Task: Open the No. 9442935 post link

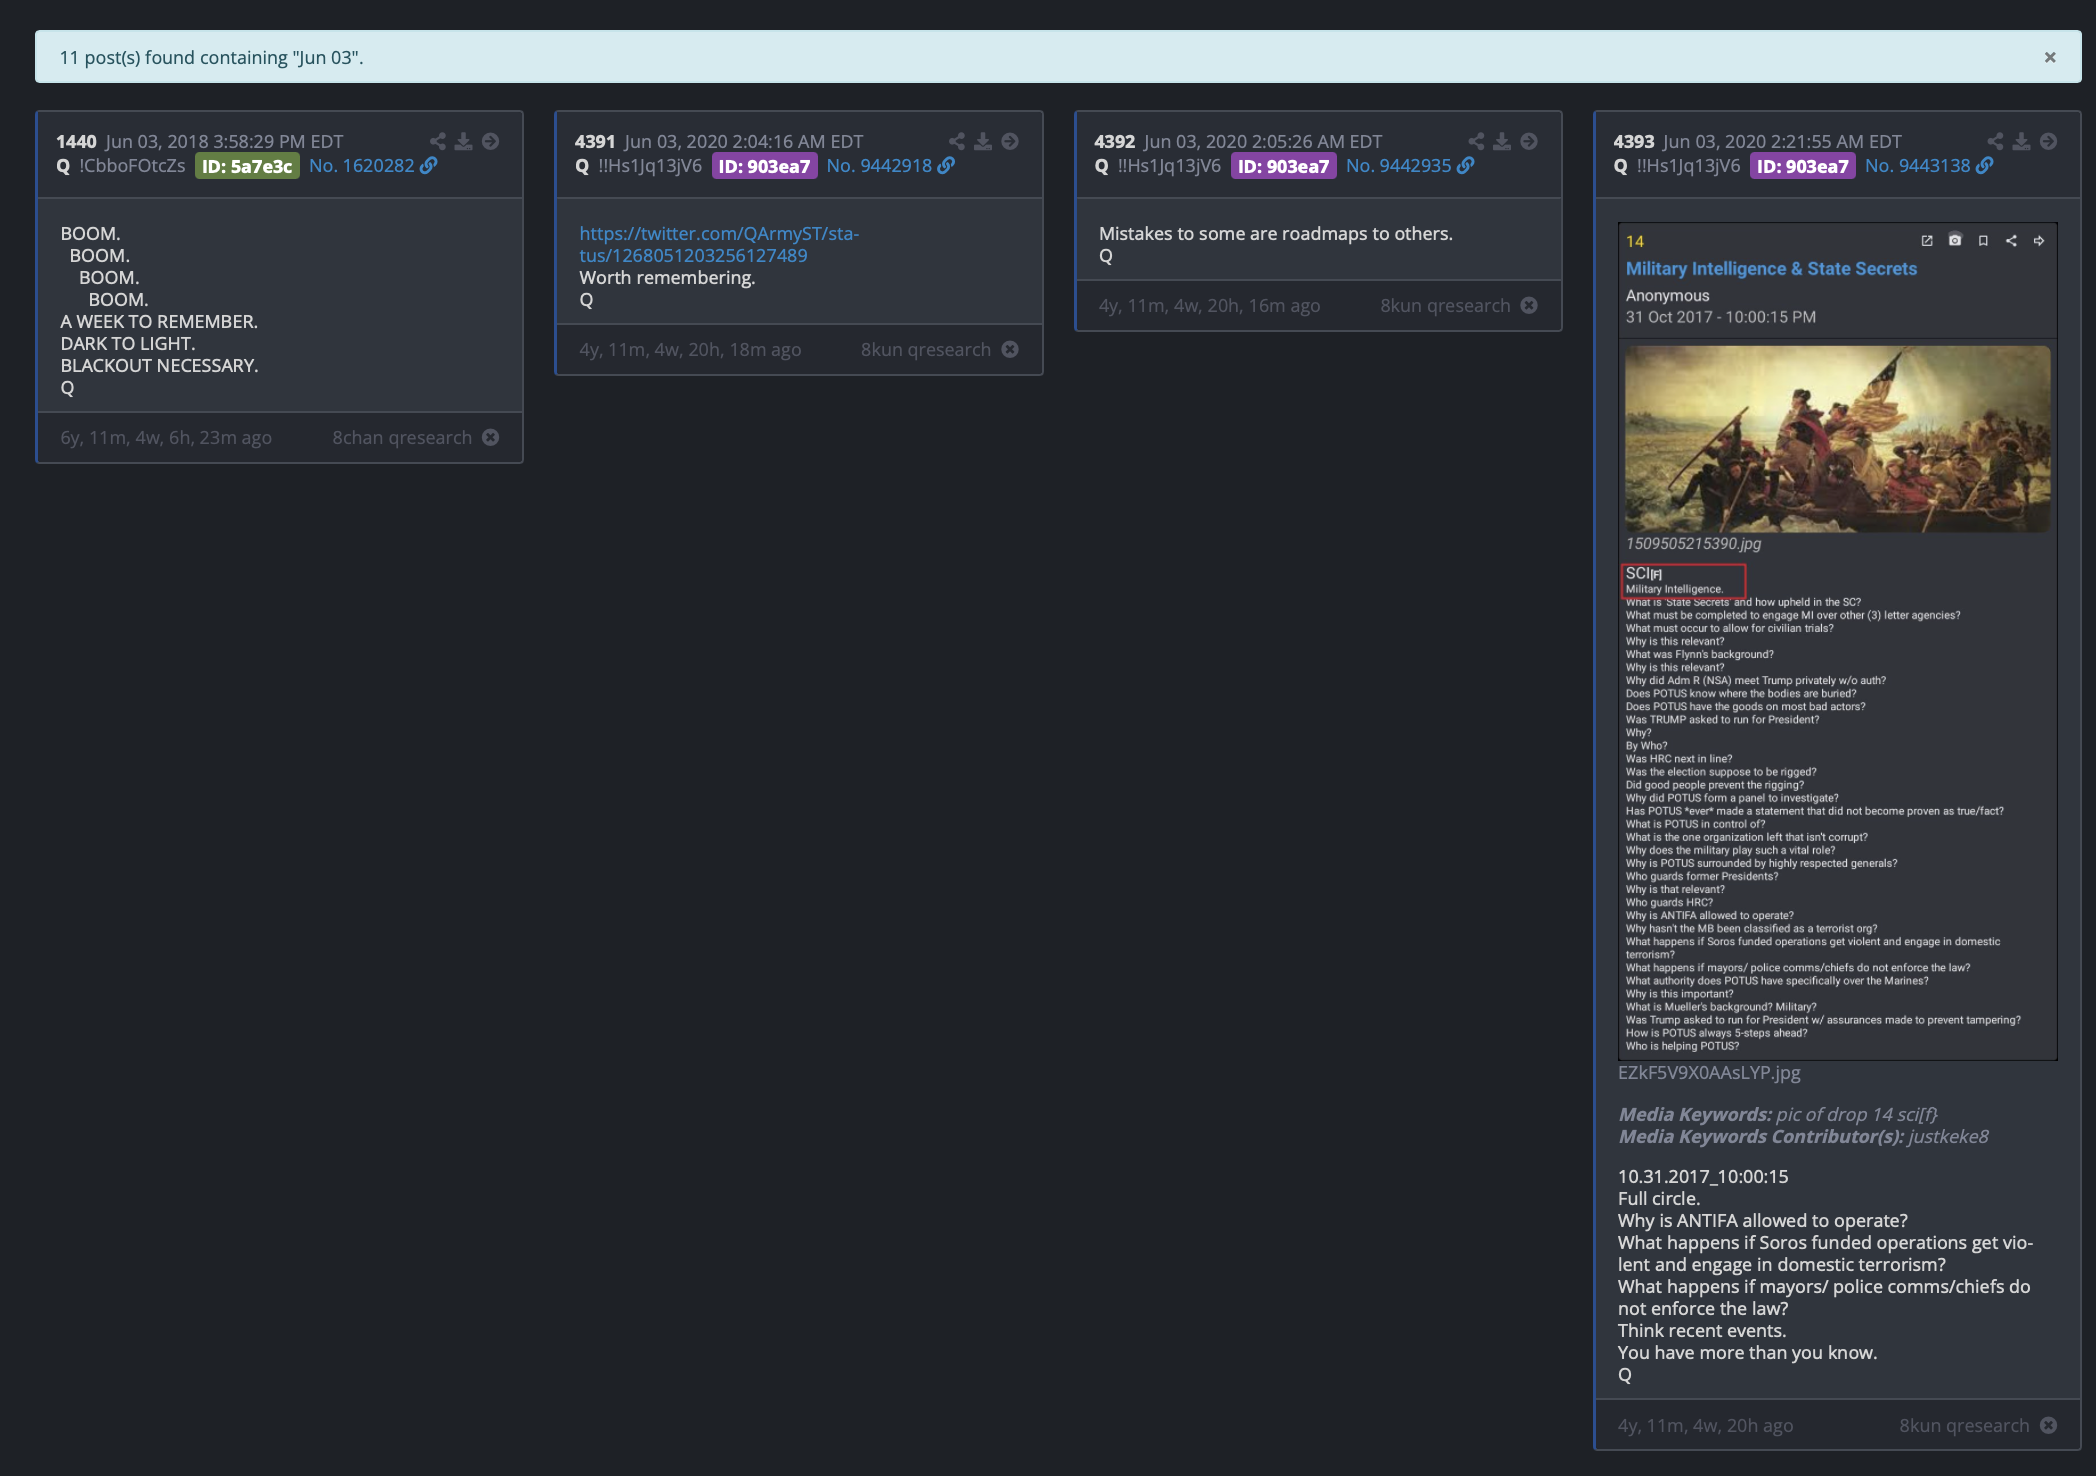Action: [1398, 166]
